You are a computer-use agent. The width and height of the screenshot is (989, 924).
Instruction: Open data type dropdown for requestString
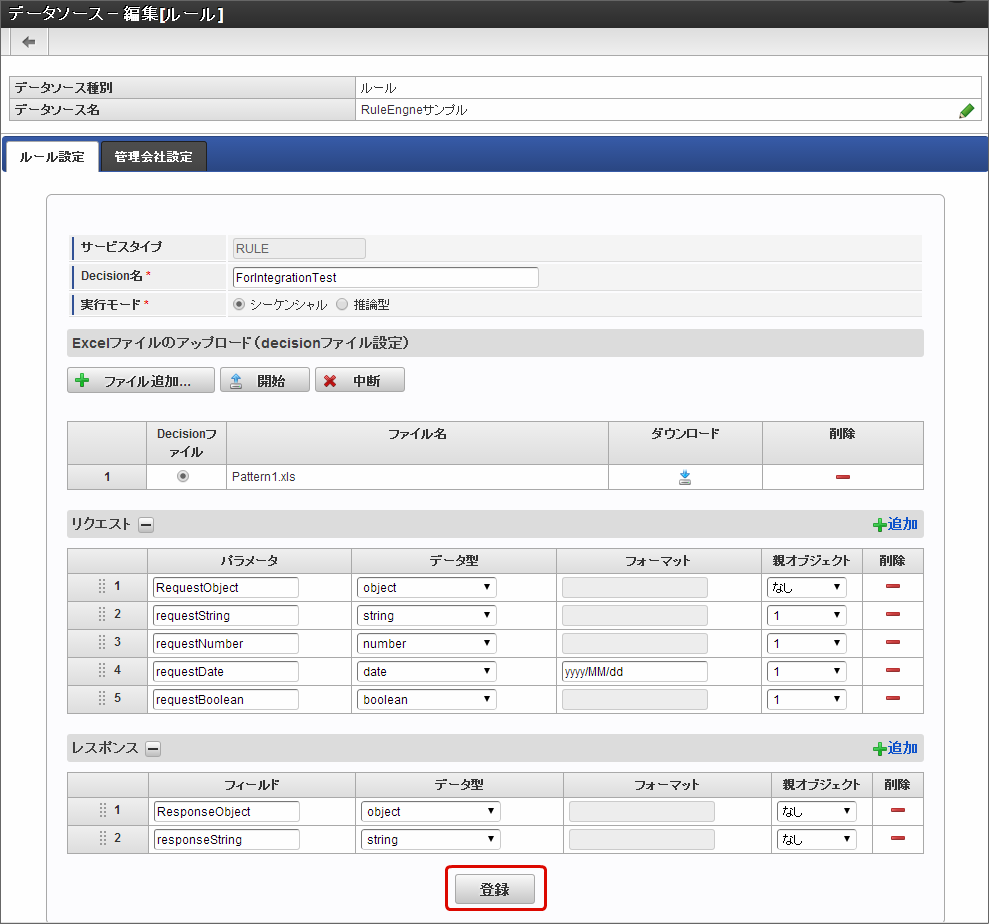tap(426, 615)
